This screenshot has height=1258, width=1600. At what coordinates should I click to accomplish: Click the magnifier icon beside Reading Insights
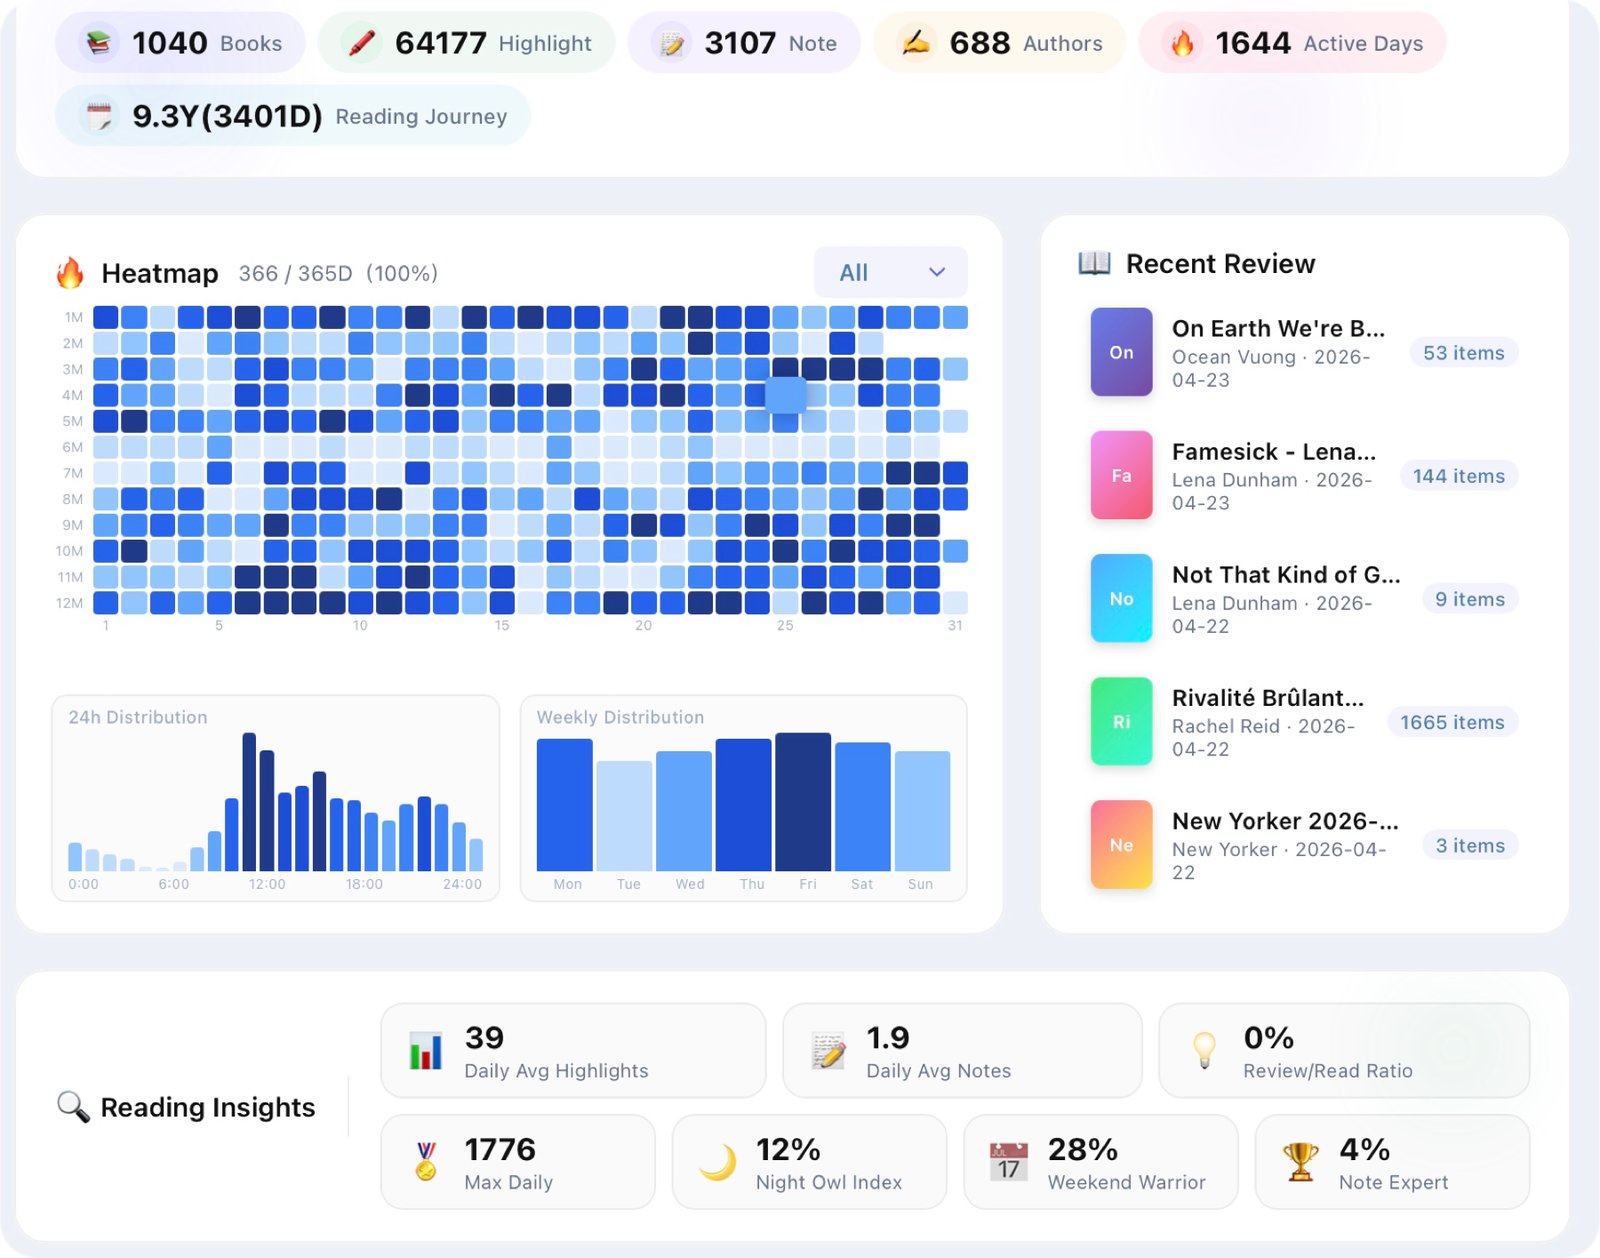pos(73,1107)
